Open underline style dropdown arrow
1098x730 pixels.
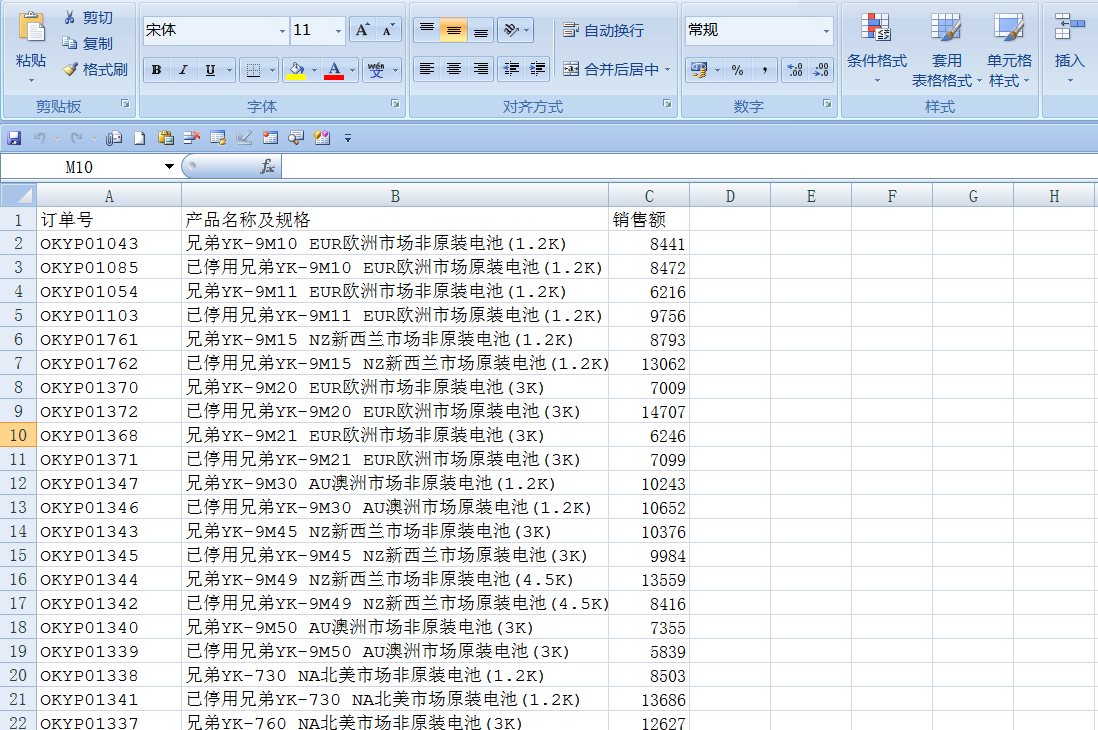tap(229, 70)
